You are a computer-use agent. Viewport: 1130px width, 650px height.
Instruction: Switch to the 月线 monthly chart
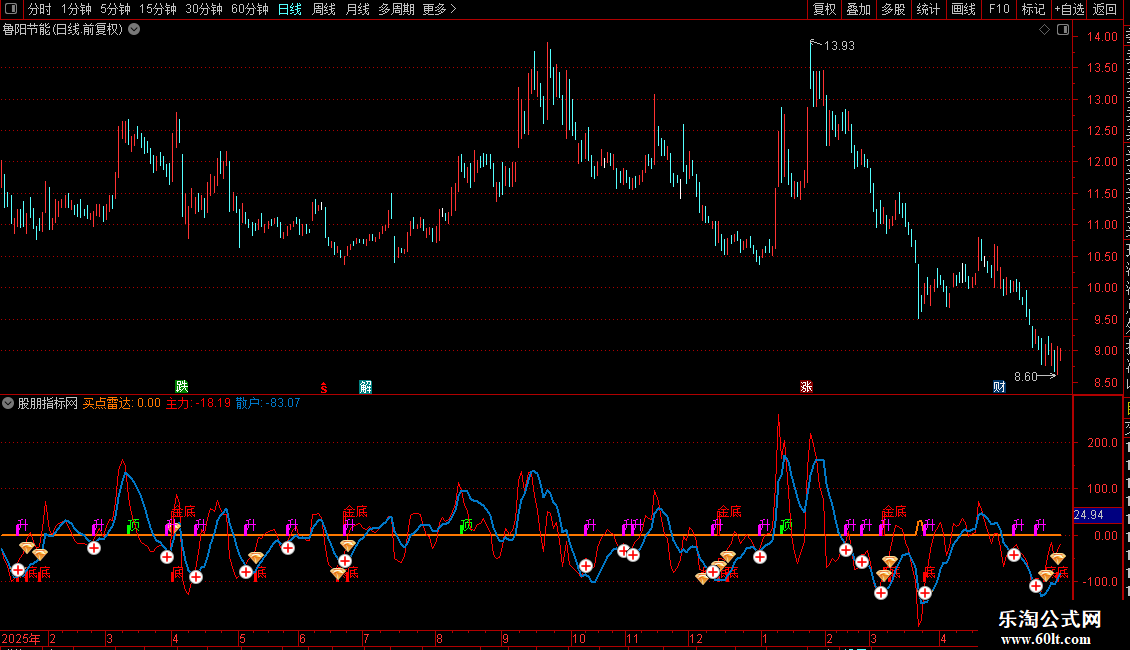point(357,9)
